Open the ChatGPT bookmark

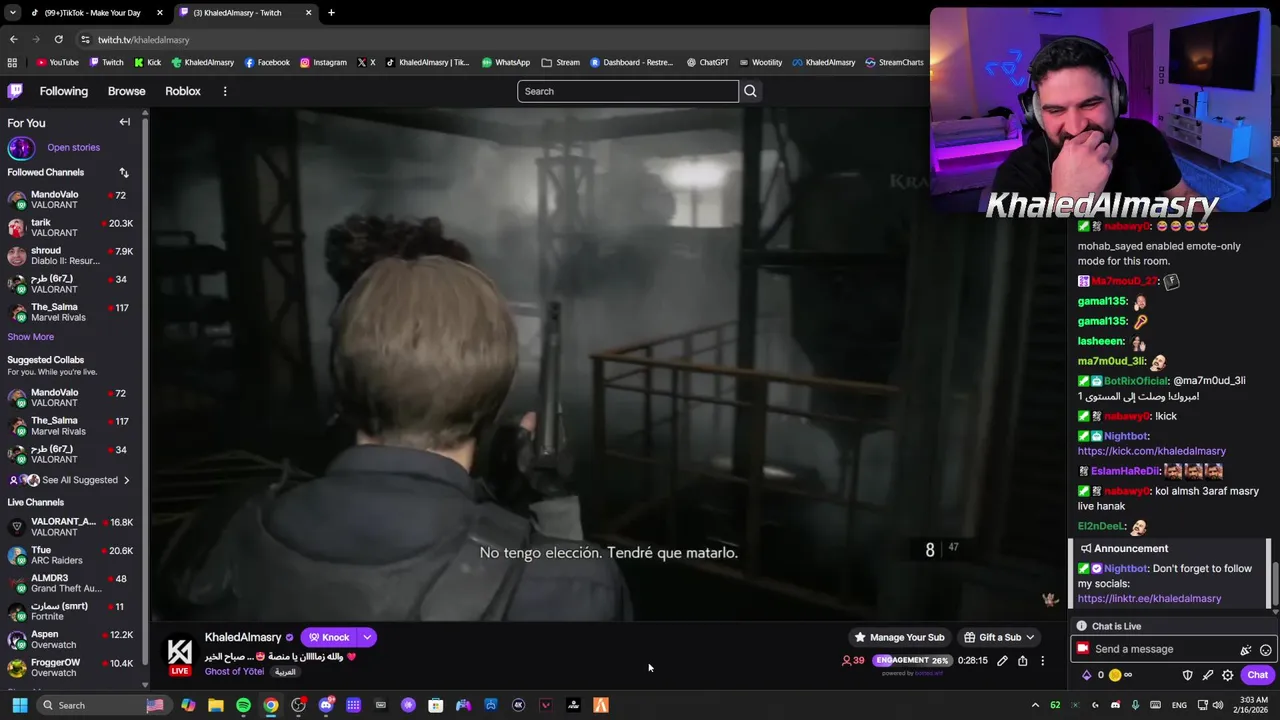(x=707, y=62)
